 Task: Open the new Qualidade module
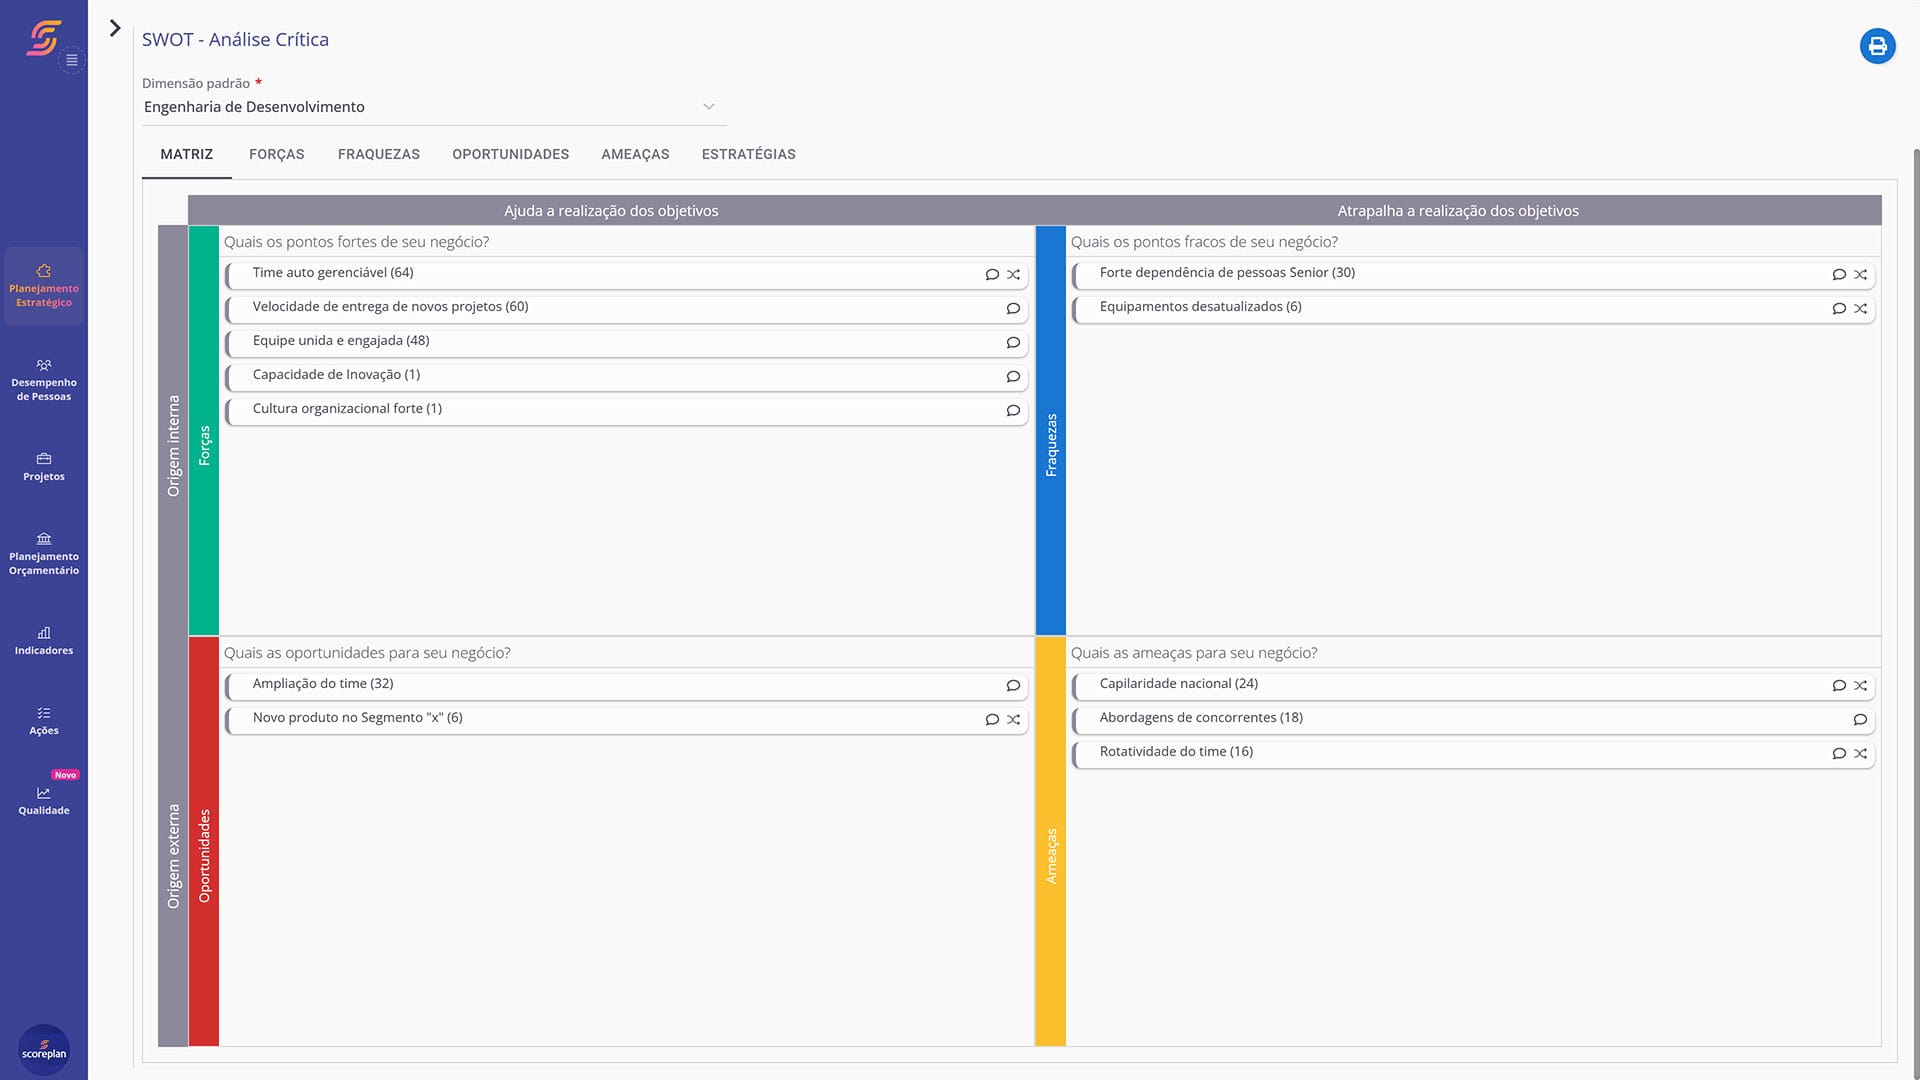tap(44, 800)
